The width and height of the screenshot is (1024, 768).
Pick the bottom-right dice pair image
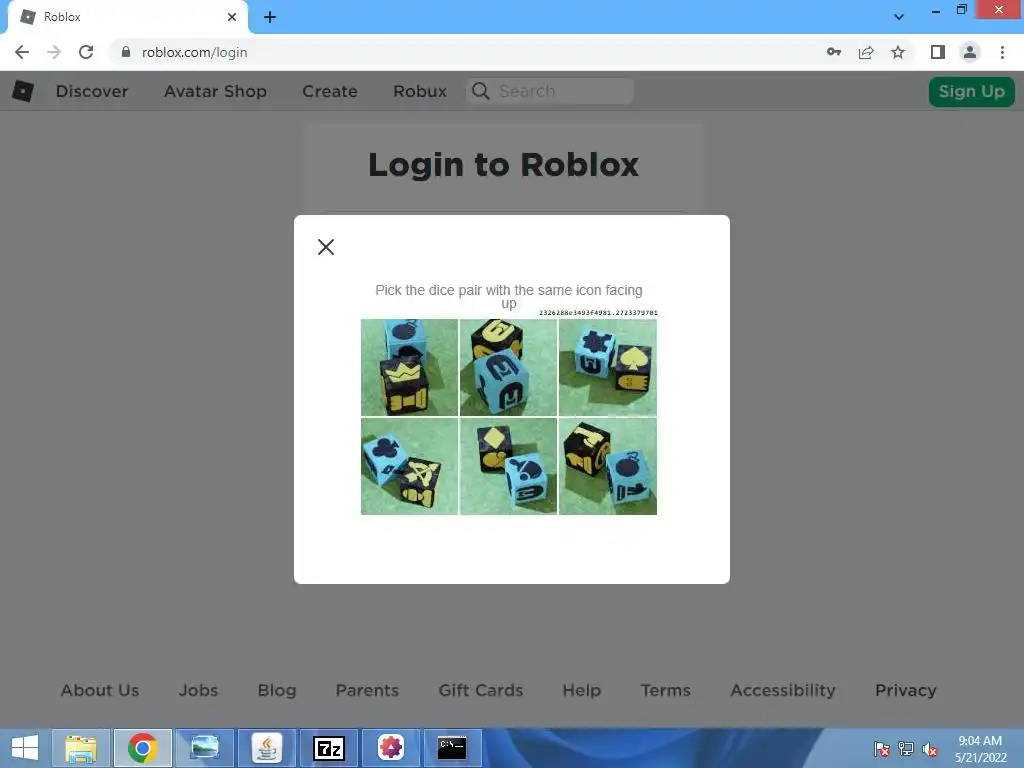click(607, 466)
